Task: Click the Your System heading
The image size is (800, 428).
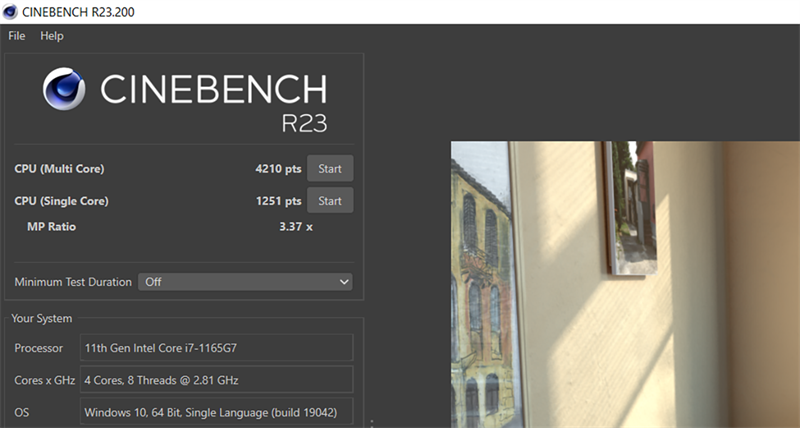Action: click(x=42, y=318)
